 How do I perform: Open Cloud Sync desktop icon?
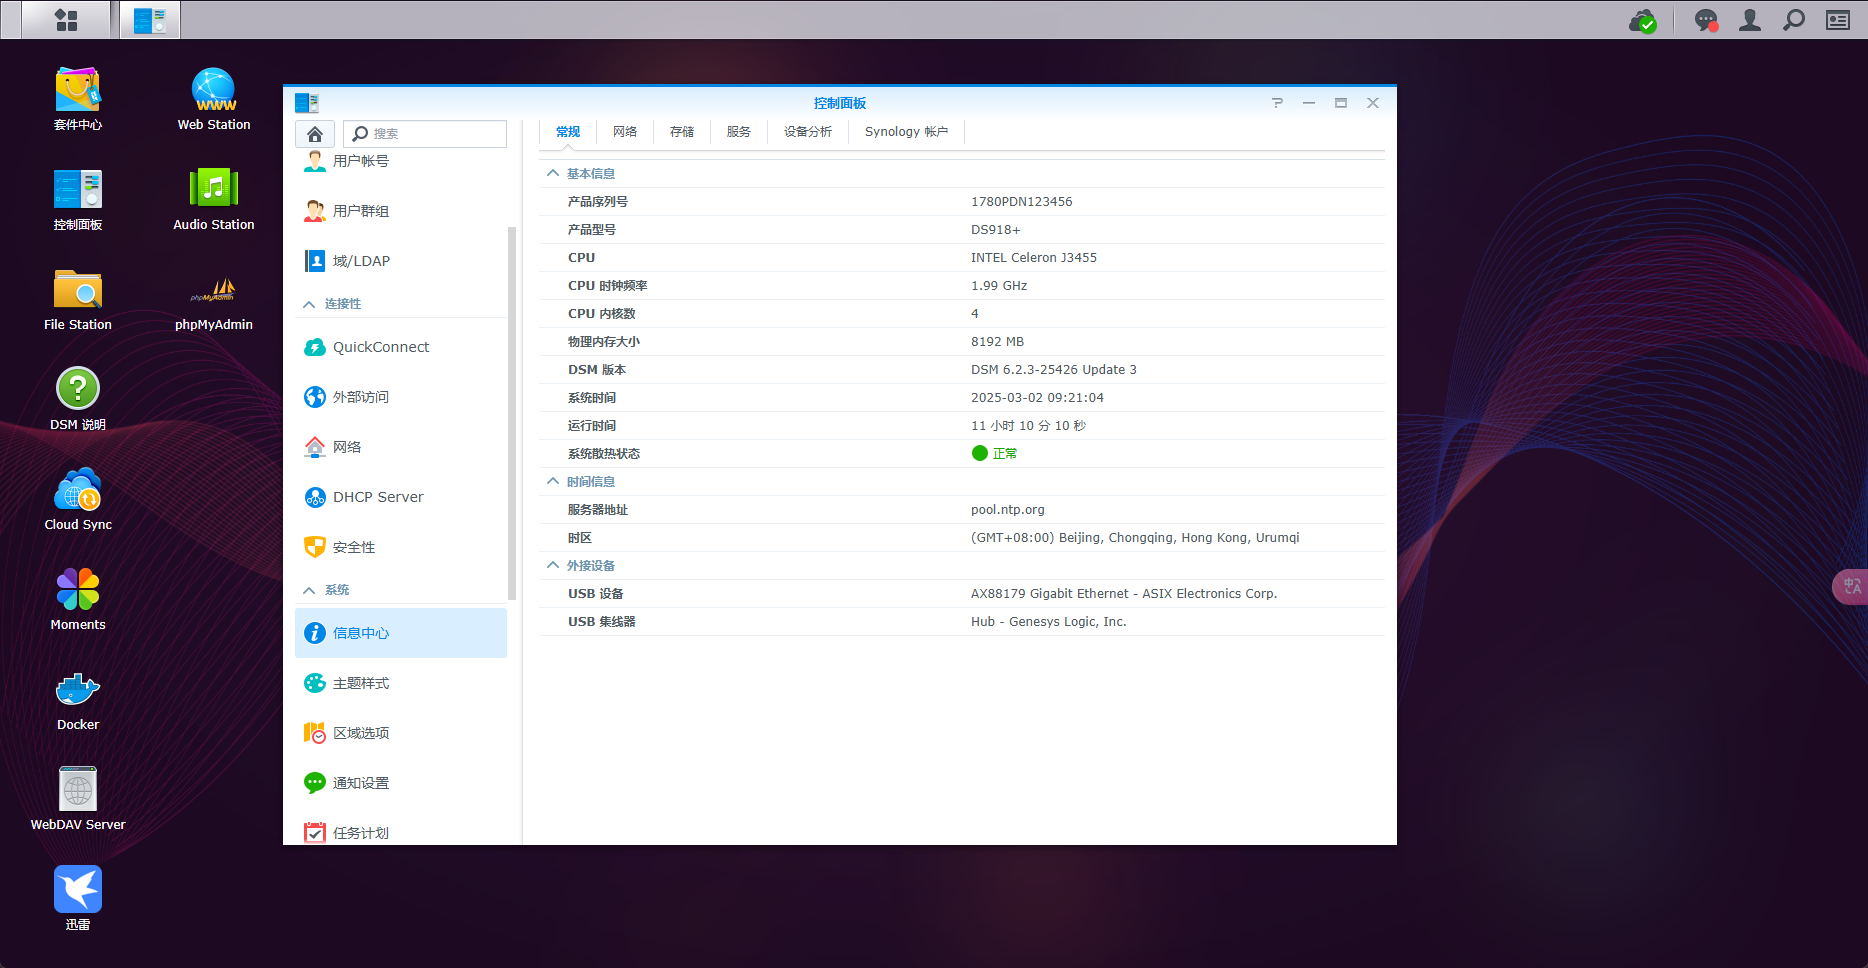[78, 499]
